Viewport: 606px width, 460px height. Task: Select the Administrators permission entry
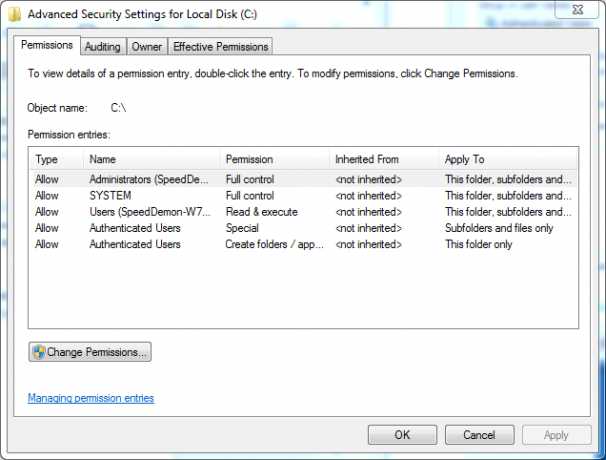(303, 179)
